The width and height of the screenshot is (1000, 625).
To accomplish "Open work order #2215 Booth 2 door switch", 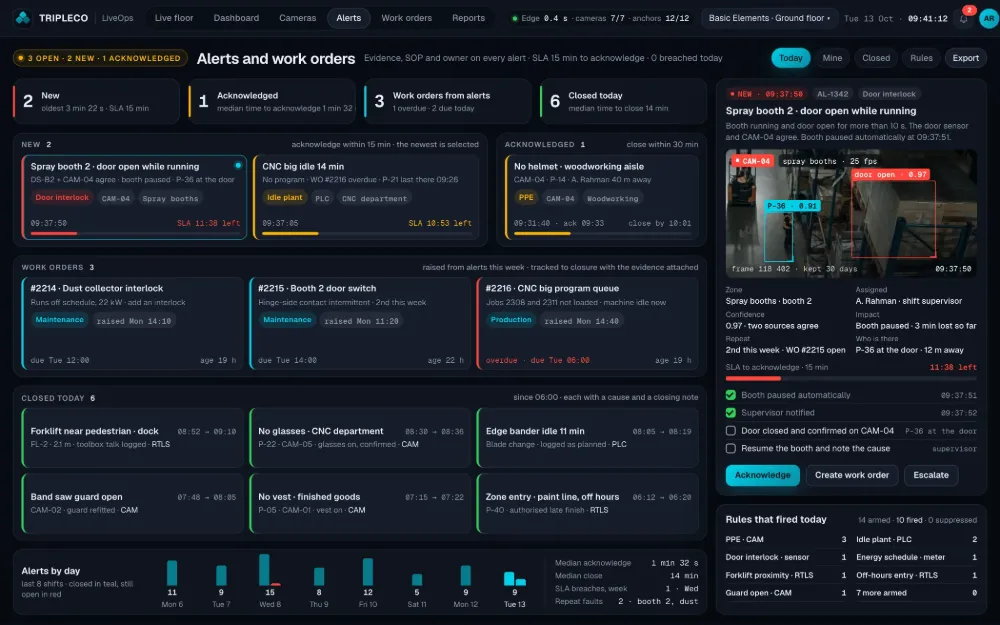I will (x=360, y=323).
